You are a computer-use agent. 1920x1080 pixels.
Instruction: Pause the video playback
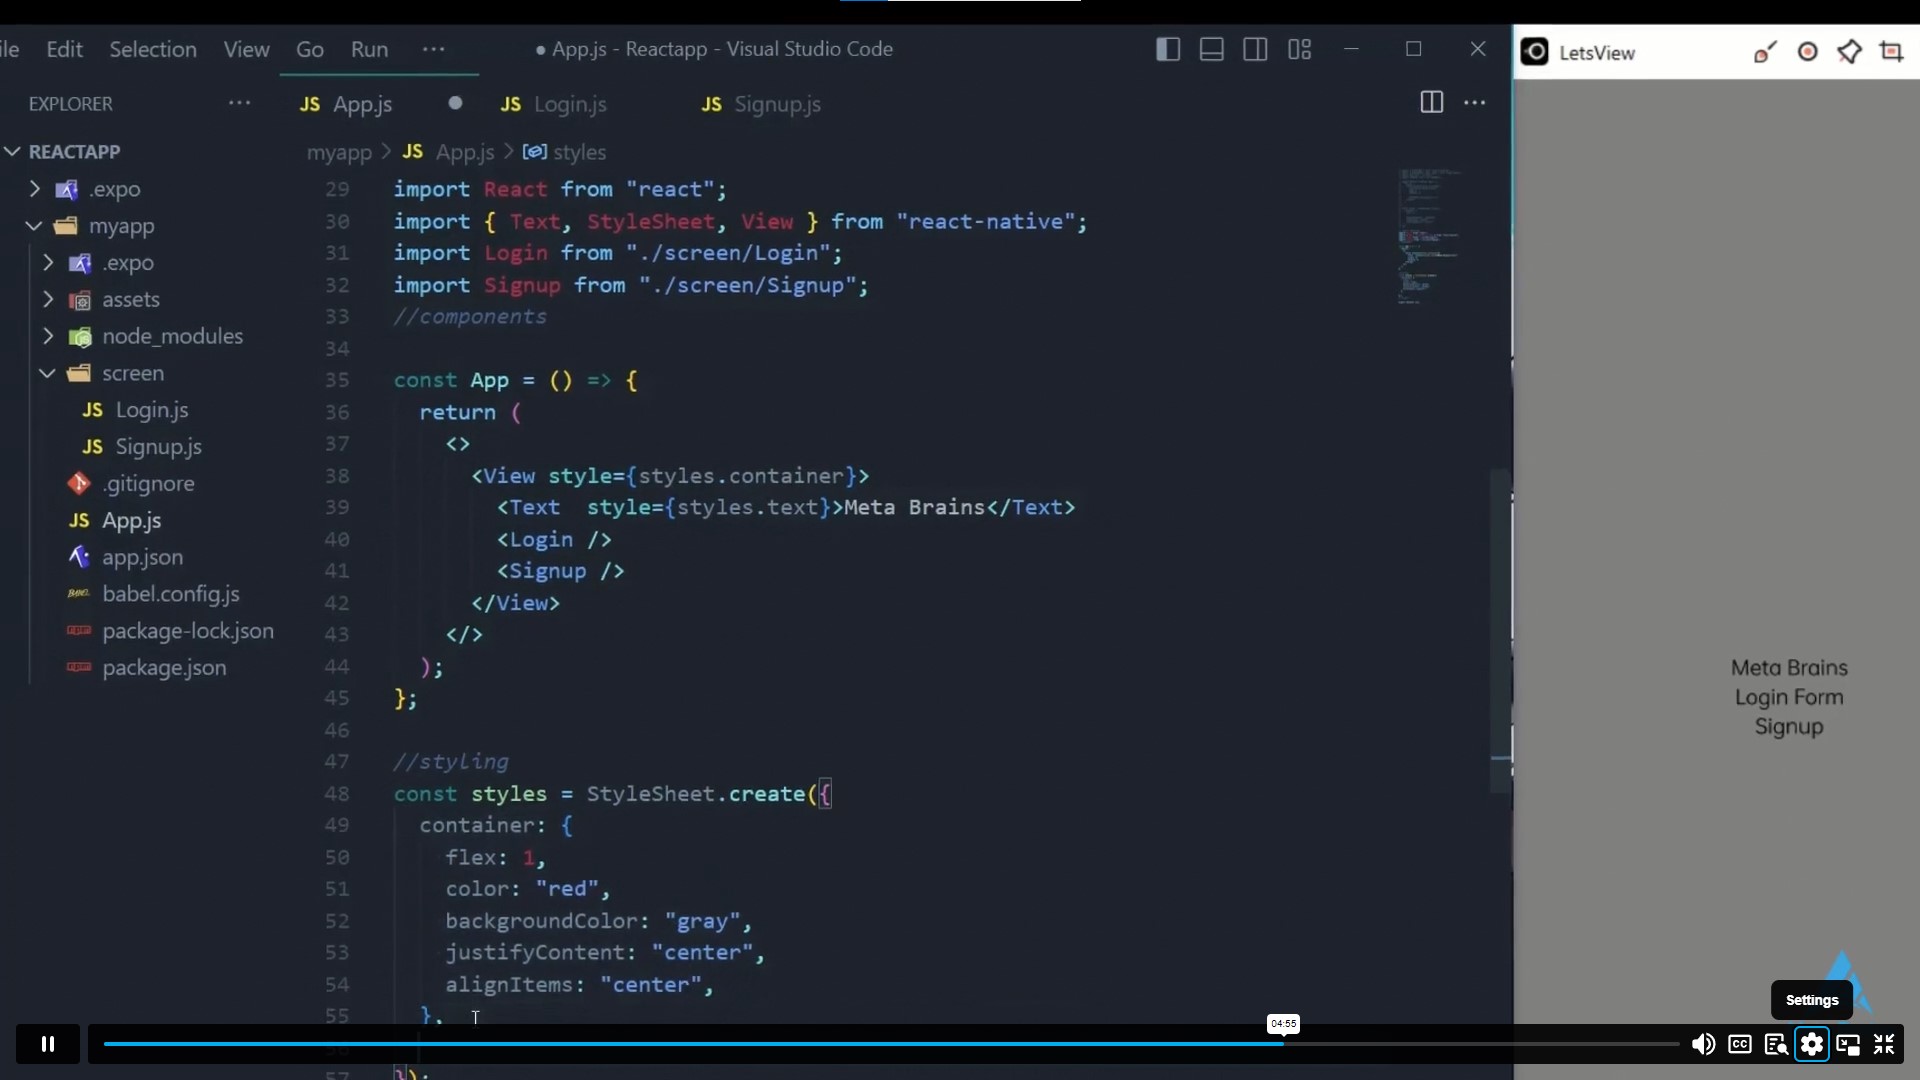pyautogui.click(x=47, y=1043)
